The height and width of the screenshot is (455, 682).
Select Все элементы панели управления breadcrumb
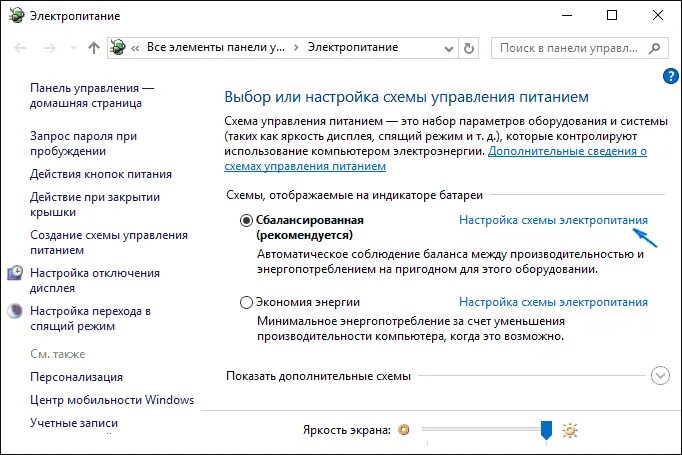(x=216, y=47)
